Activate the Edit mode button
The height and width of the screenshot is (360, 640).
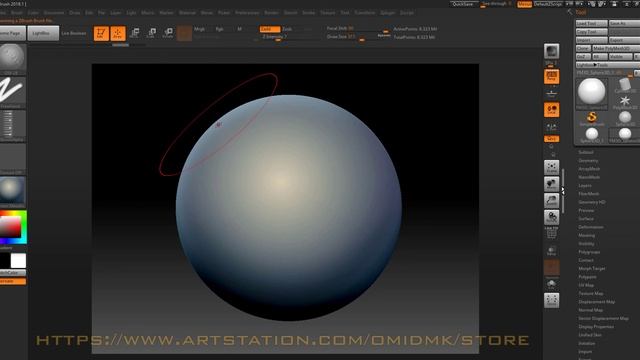click(101, 33)
